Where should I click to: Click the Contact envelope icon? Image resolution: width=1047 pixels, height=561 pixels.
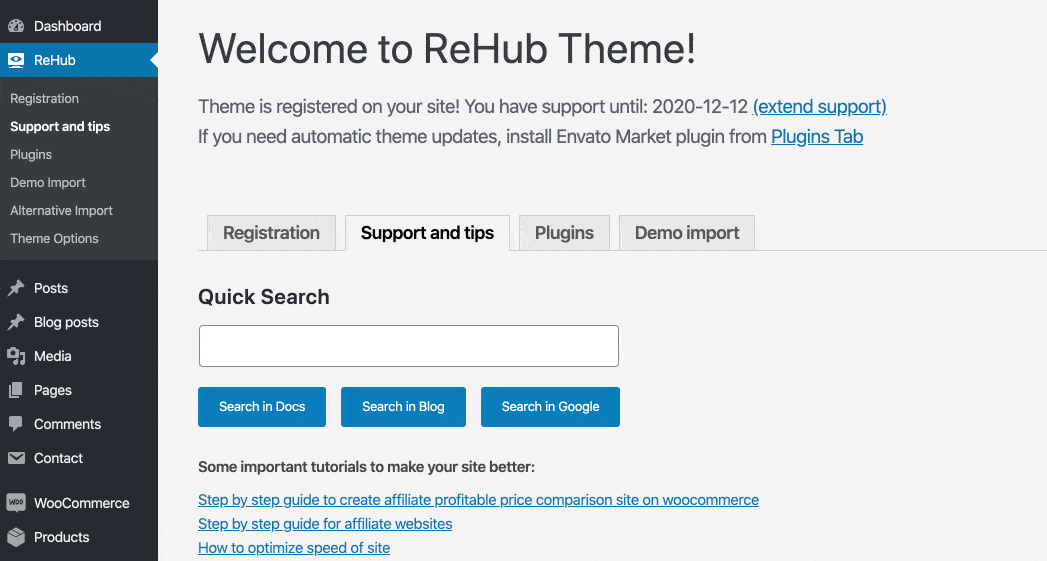point(16,458)
